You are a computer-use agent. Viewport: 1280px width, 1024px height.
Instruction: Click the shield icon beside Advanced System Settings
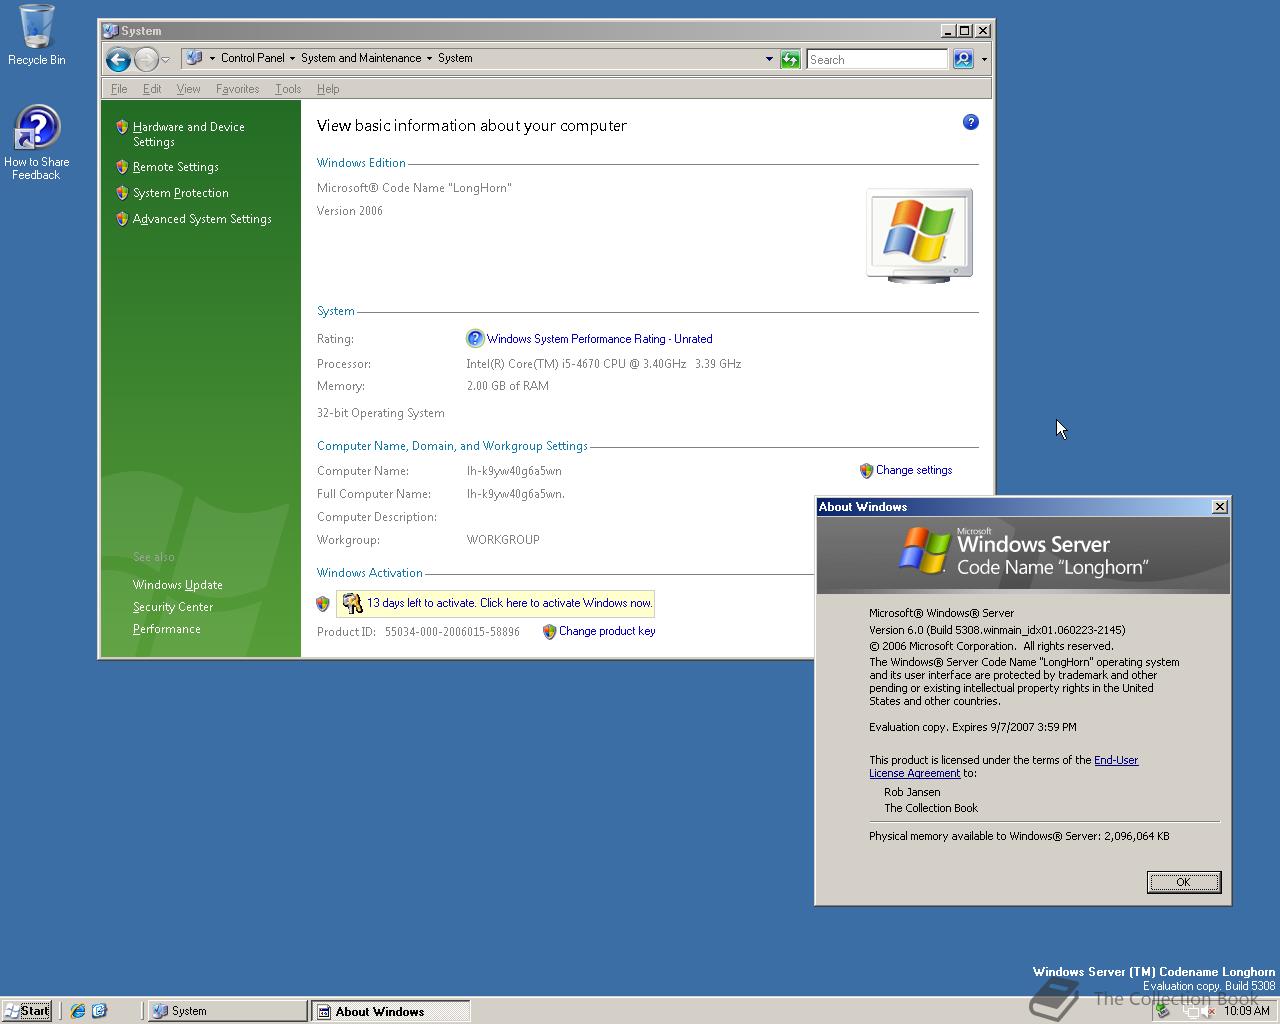tap(122, 219)
